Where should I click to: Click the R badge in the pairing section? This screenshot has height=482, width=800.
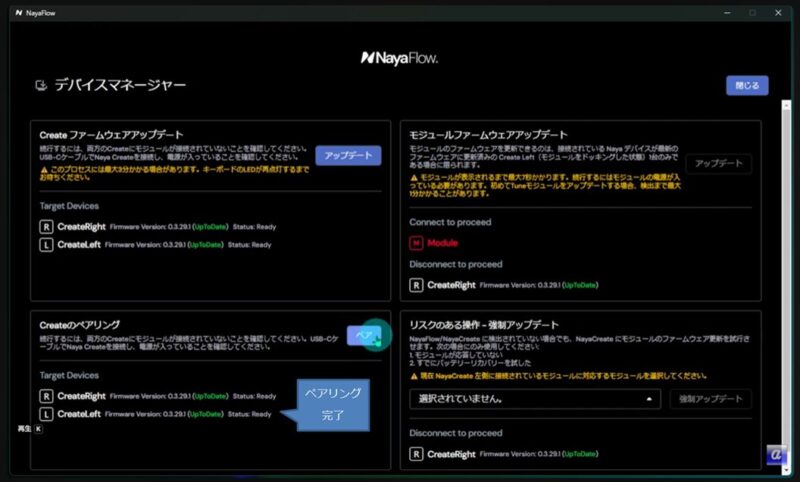(x=45, y=396)
